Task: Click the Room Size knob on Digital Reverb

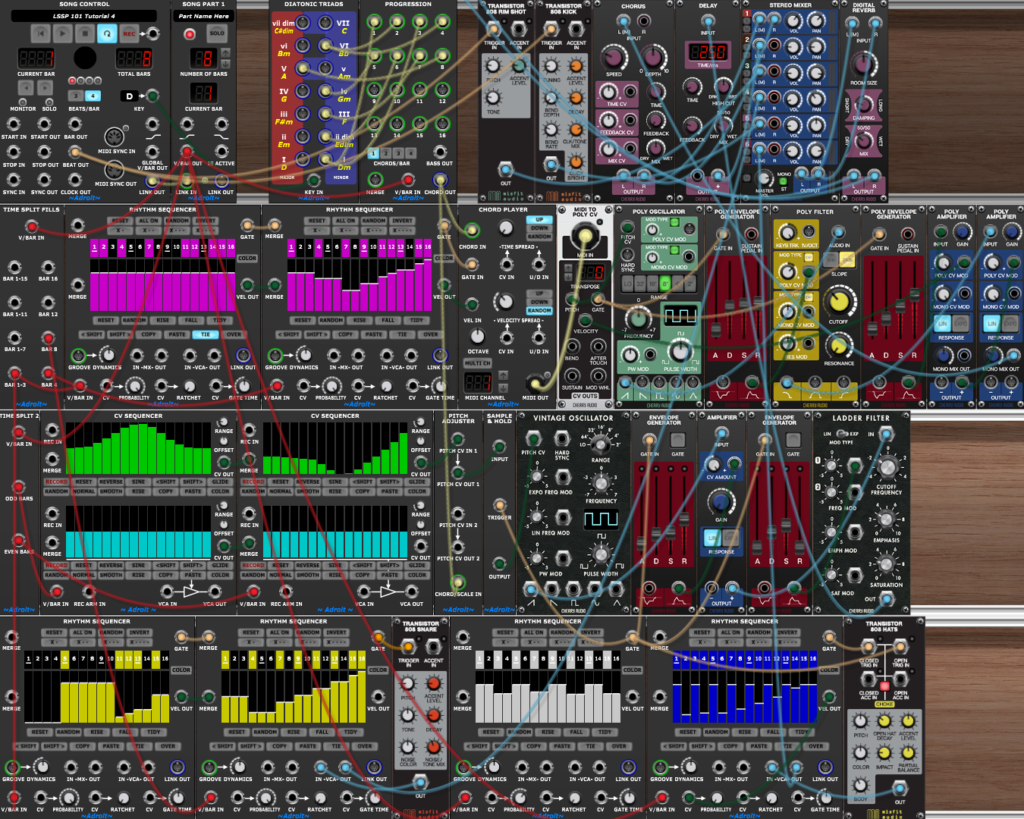Action: coord(863,64)
